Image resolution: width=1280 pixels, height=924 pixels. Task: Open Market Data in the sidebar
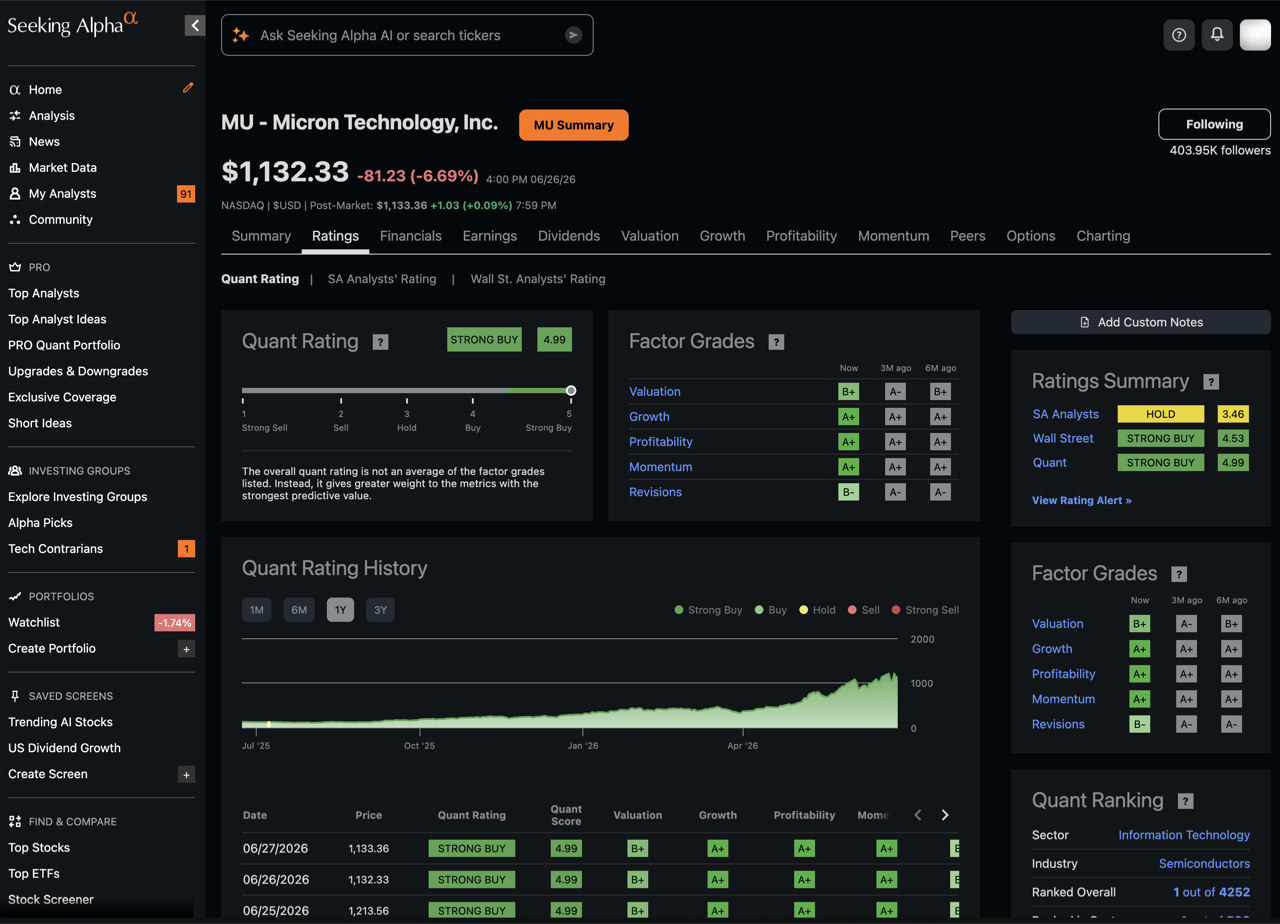click(x=63, y=168)
